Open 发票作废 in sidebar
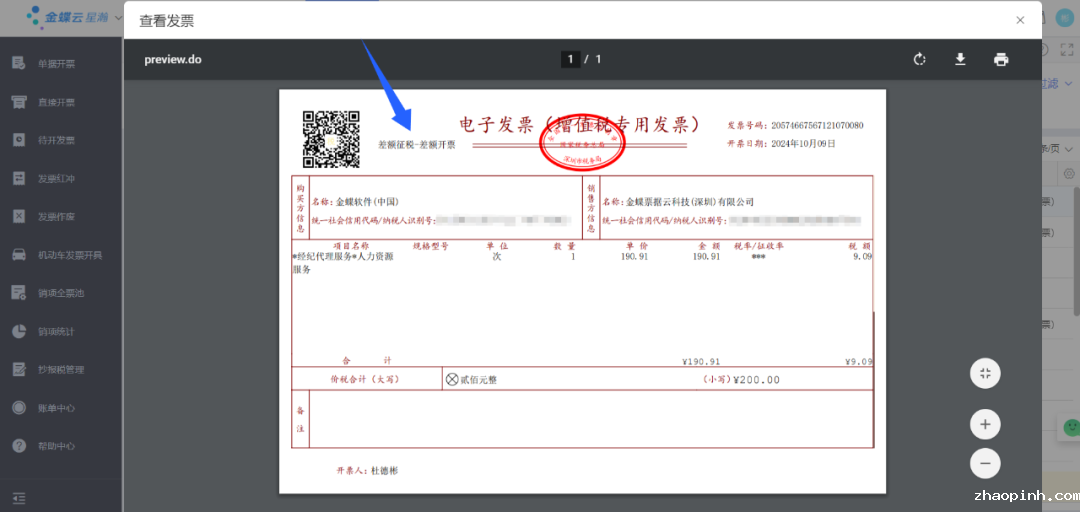Screen dimensions: 1080x512 (x=56, y=217)
